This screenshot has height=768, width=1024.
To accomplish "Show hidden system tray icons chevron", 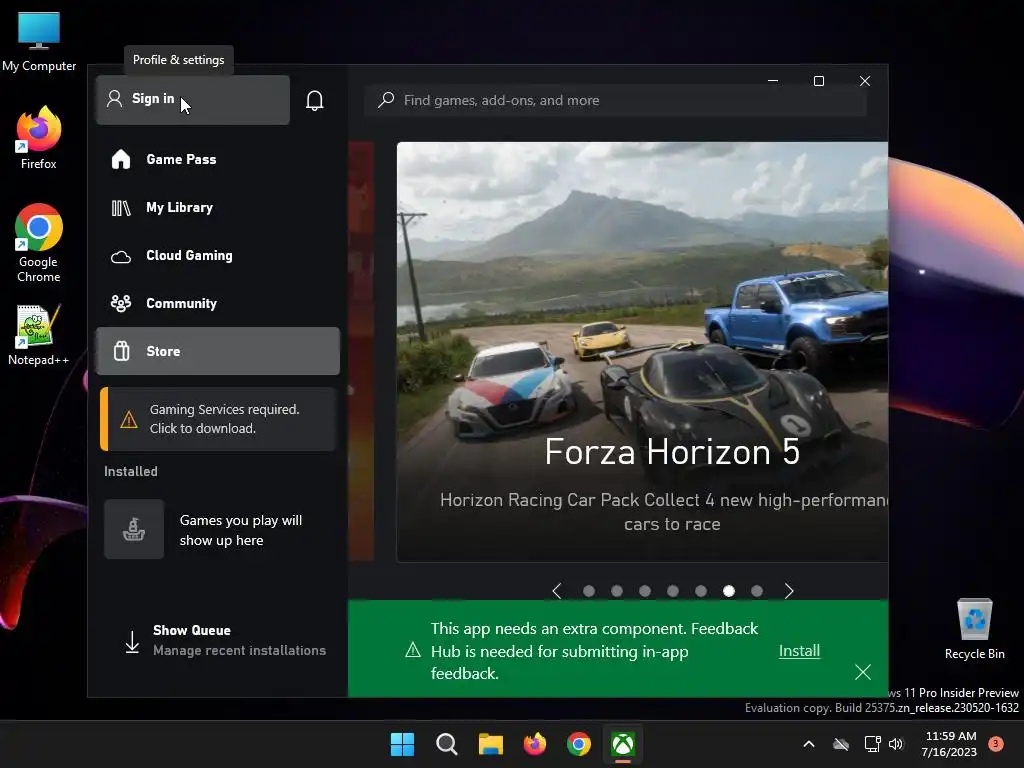I will (808, 744).
